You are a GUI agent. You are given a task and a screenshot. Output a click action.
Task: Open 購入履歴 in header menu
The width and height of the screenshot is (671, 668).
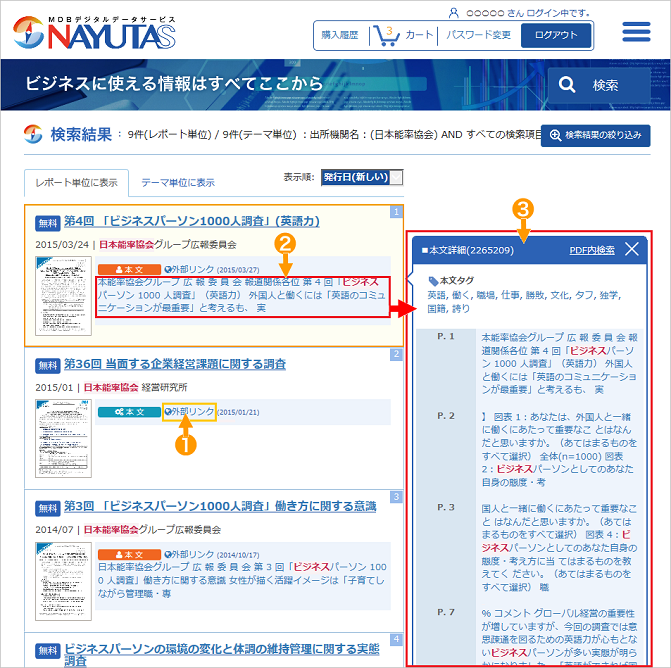(x=340, y=35)
